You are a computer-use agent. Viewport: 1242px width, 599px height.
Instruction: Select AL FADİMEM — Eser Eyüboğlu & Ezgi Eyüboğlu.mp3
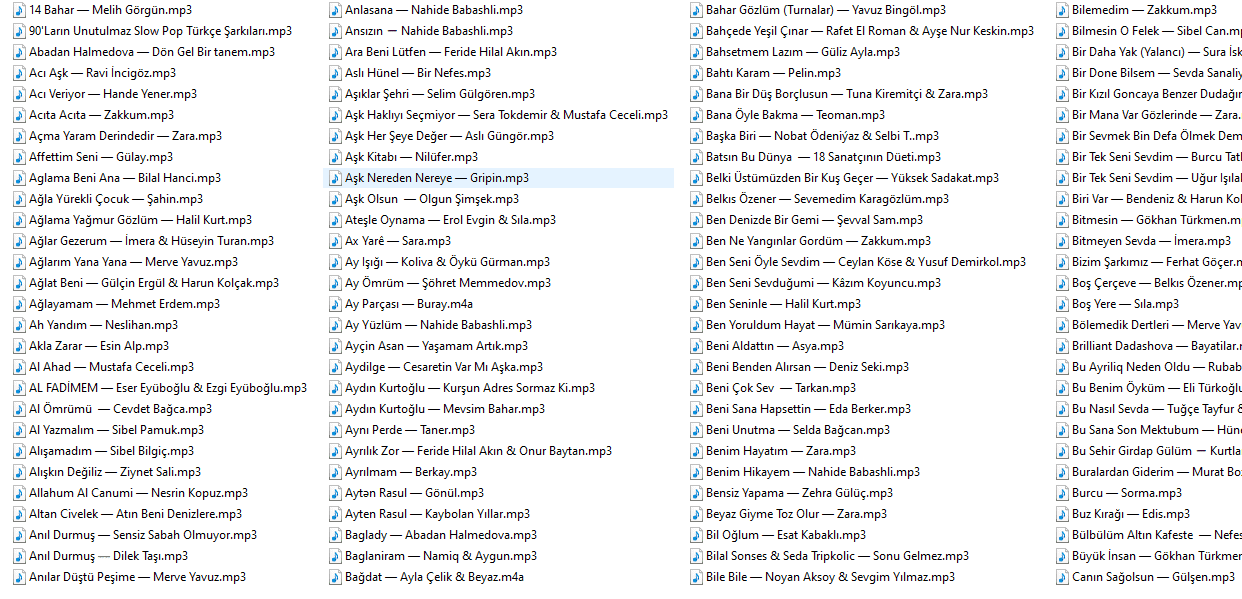click(168, 388)
